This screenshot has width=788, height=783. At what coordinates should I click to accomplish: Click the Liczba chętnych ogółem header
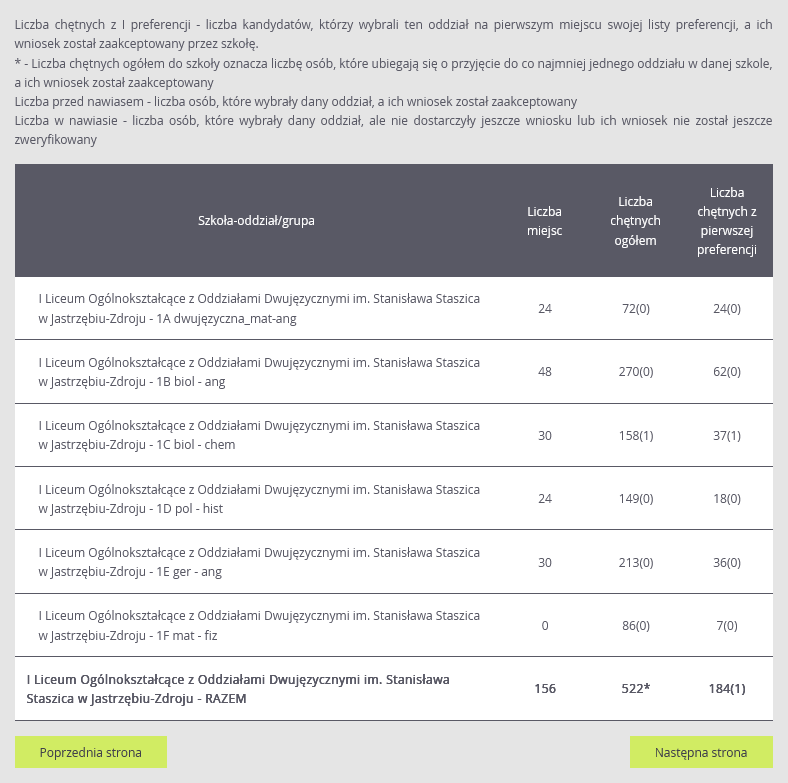[x=636, y=221]
